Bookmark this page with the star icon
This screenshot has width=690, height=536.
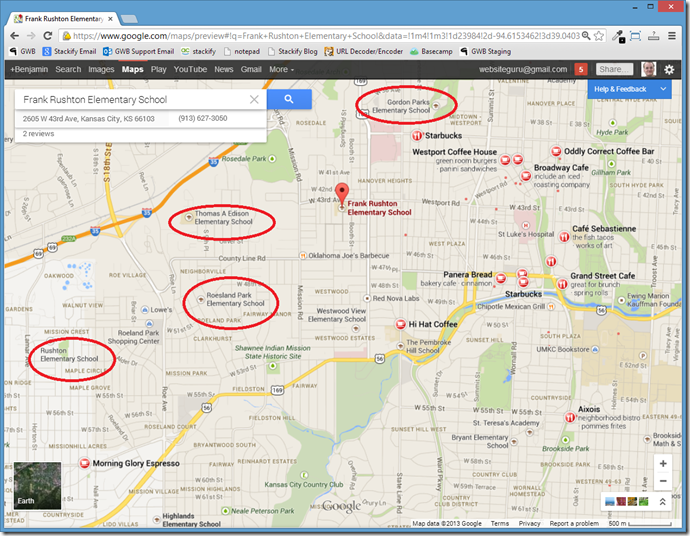pos(598,36)
